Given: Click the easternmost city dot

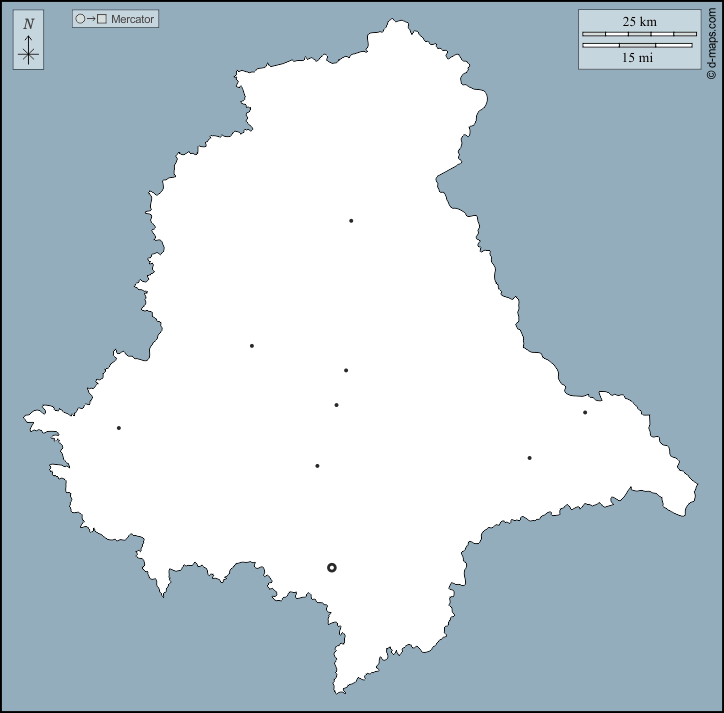Looking at the screenshot, I should [585, 413].
